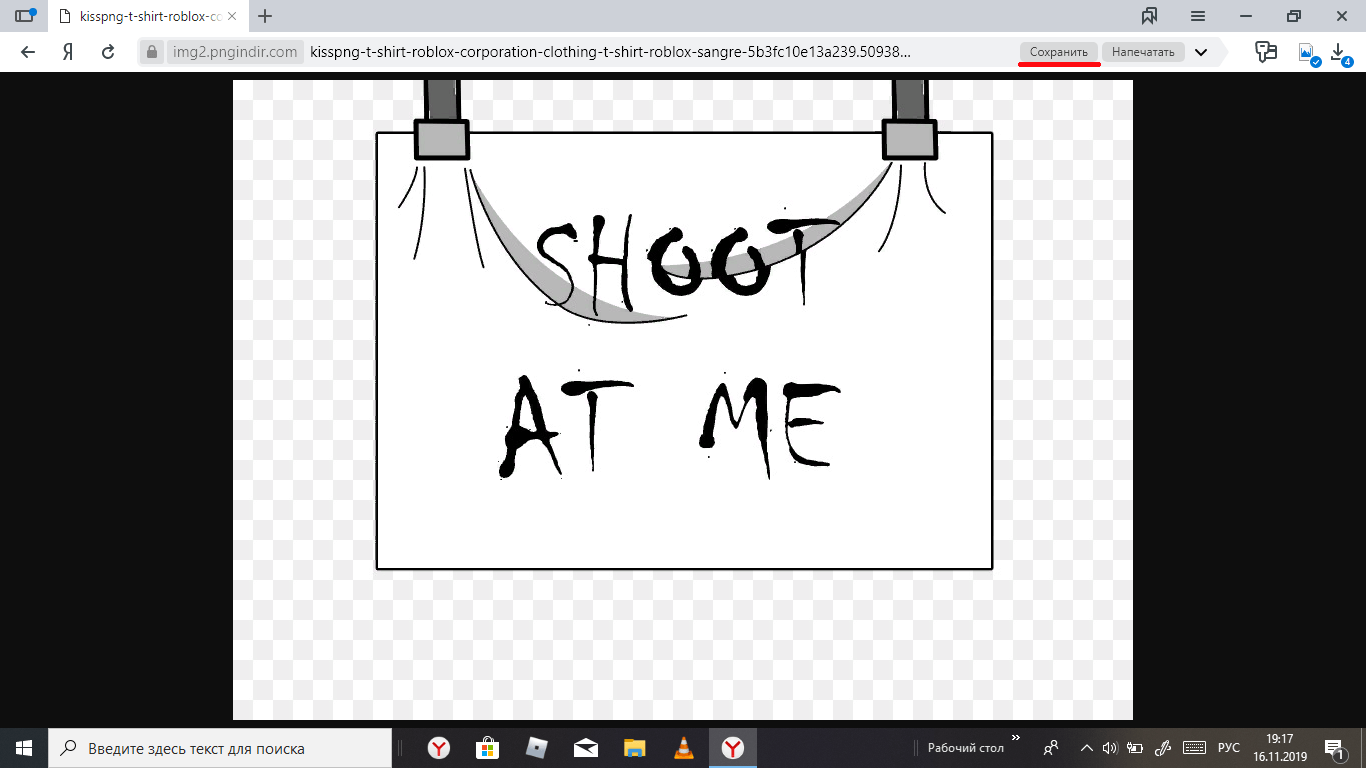Viewport: 1366px width, 768px height.
Task: Launch VLC media player from taskbar
Action: click(x=684, y=748)
